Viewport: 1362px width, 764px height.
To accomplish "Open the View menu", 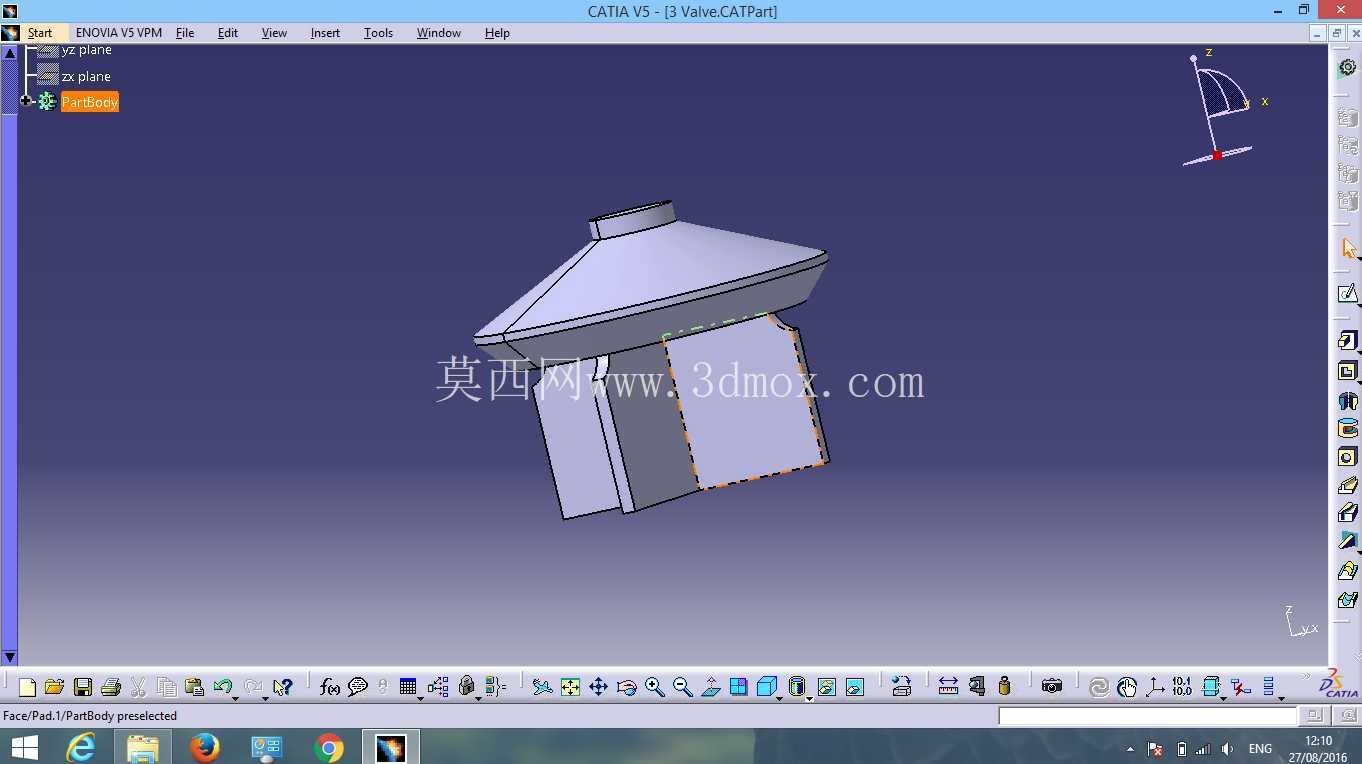I will (x=274, y=33).
